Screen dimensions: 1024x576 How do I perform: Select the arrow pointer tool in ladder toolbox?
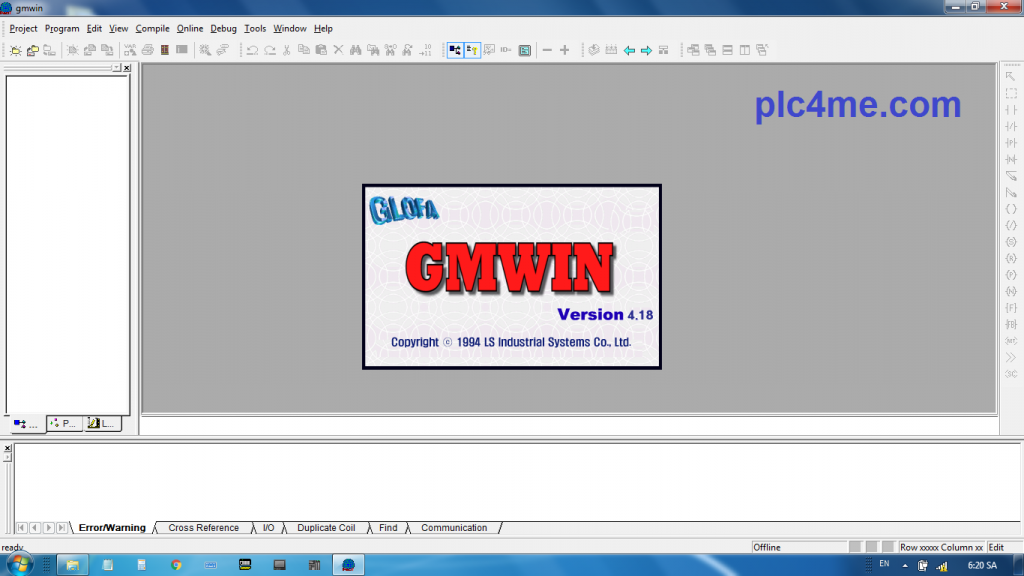(x=1011, y=77)
